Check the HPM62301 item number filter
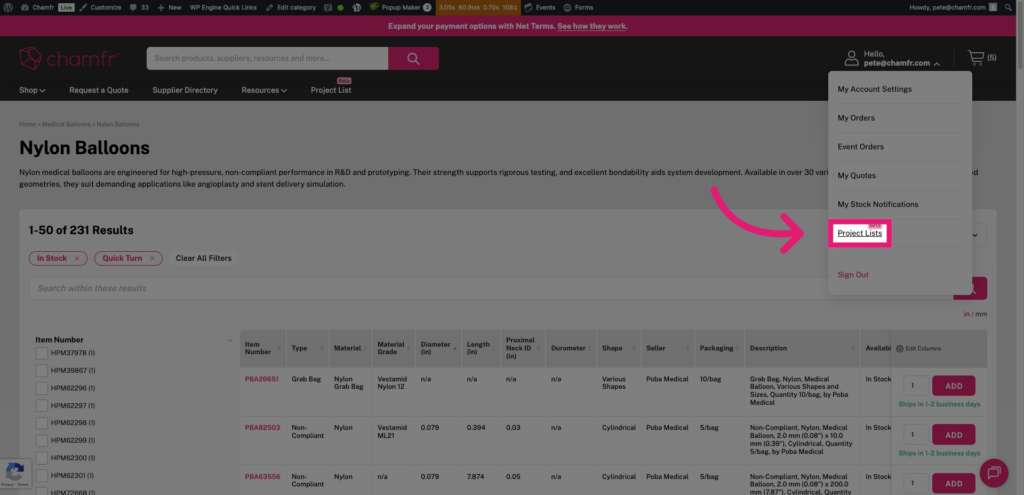The height and width of the screenshot is (495, 1024). click(42, 475)
